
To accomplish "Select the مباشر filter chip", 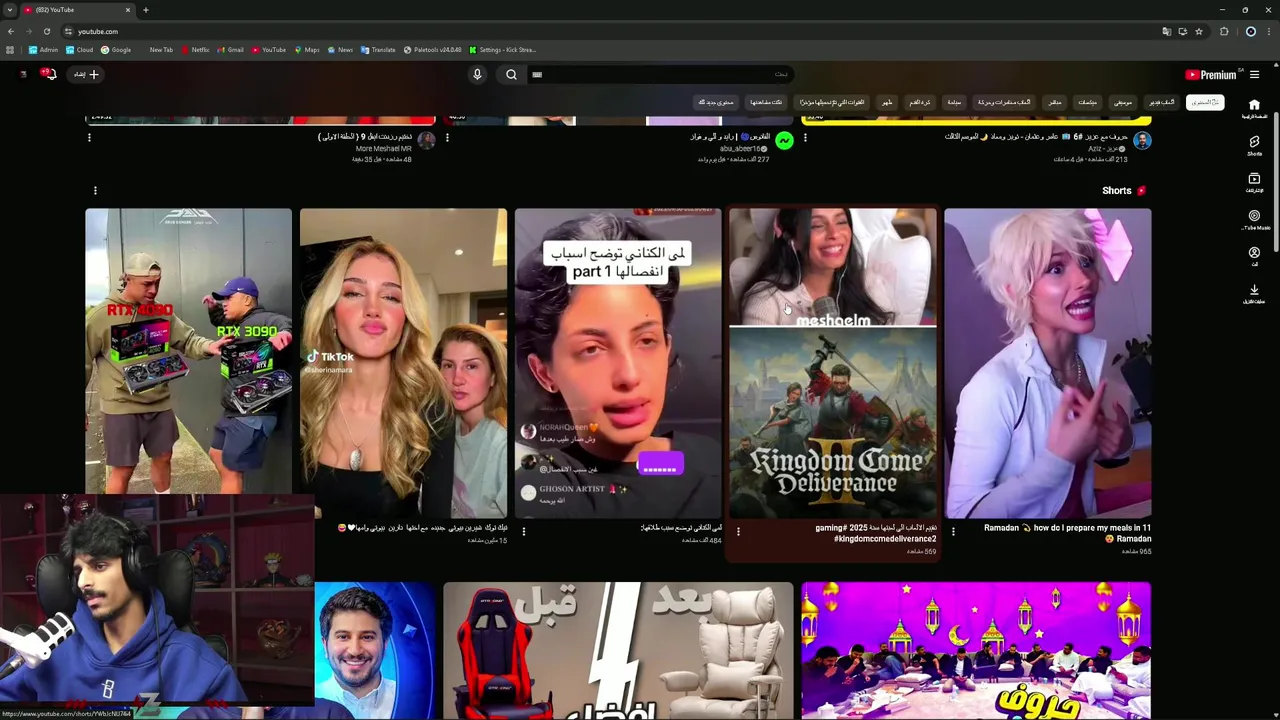I will 1055,102.
